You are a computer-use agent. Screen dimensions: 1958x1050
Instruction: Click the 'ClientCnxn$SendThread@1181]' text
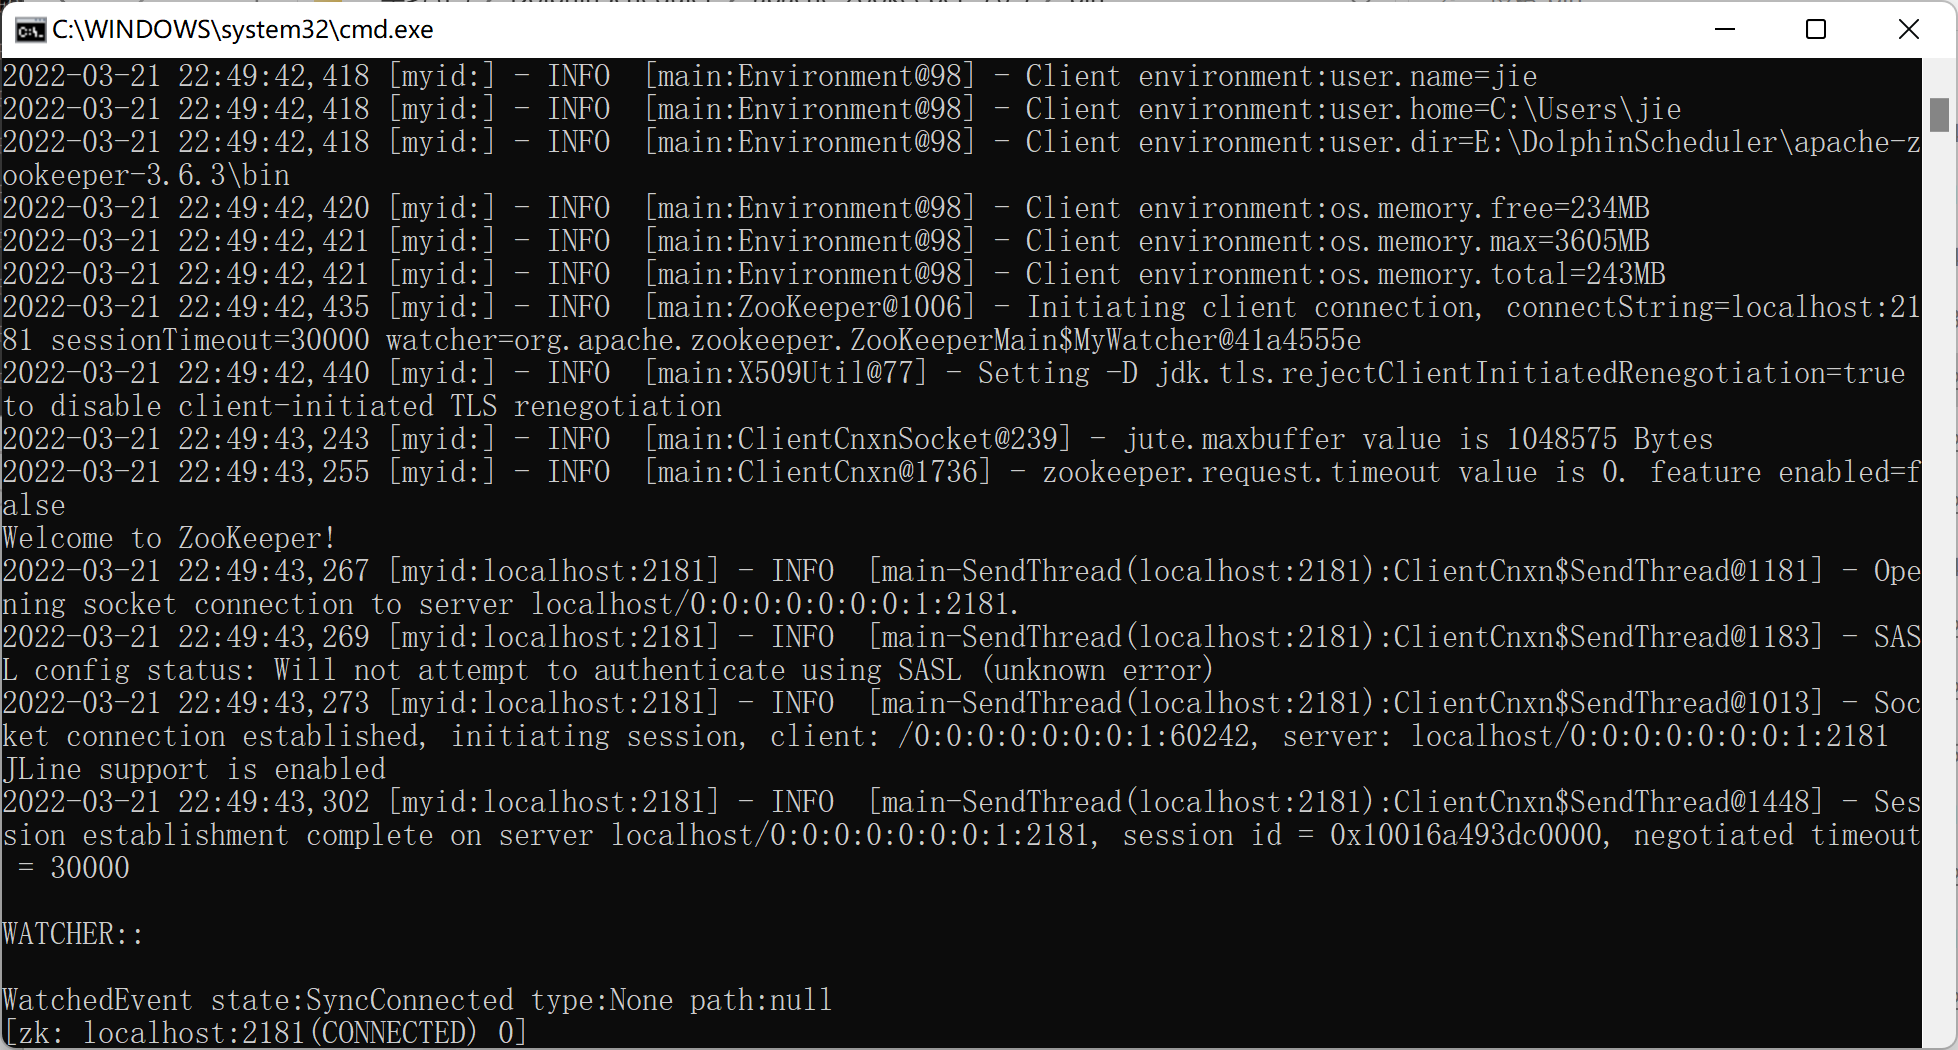pos(1609,571)
